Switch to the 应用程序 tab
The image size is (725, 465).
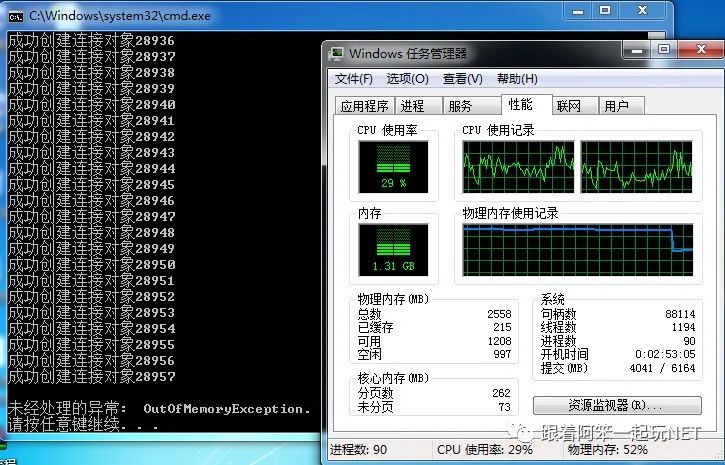pos(365,106)
